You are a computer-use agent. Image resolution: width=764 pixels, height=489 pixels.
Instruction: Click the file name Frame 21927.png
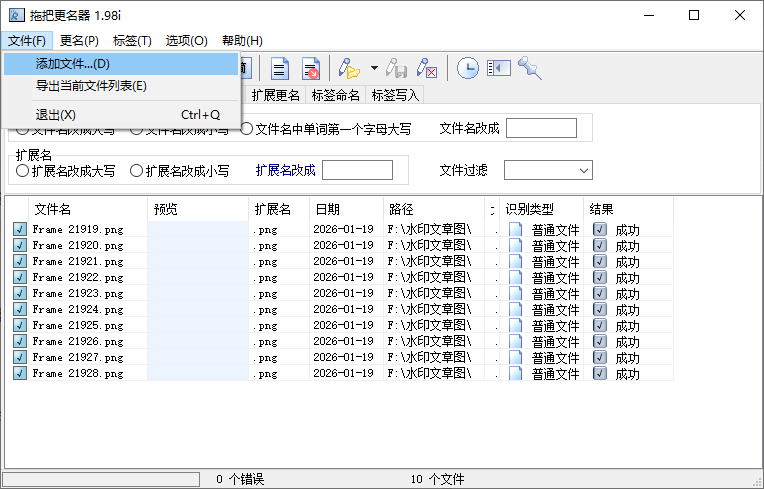(x=78, y=358)
